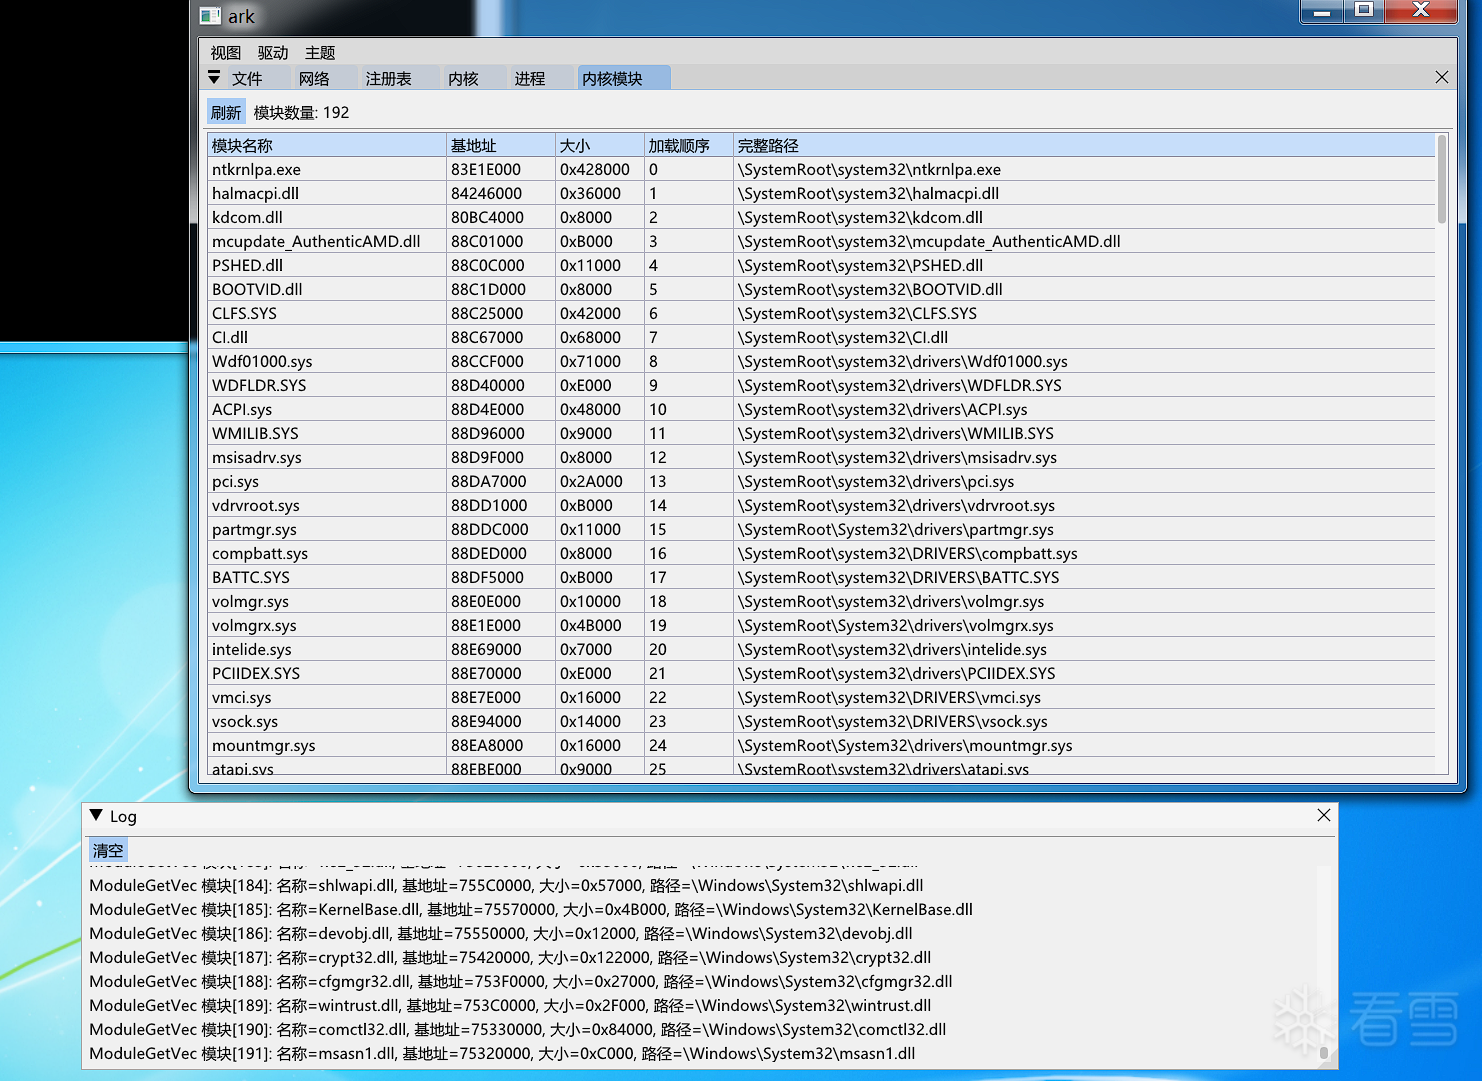Collapse the Log panel with its triangle
Screen dimensions: 1482x1081
click(x=96, y=815)
